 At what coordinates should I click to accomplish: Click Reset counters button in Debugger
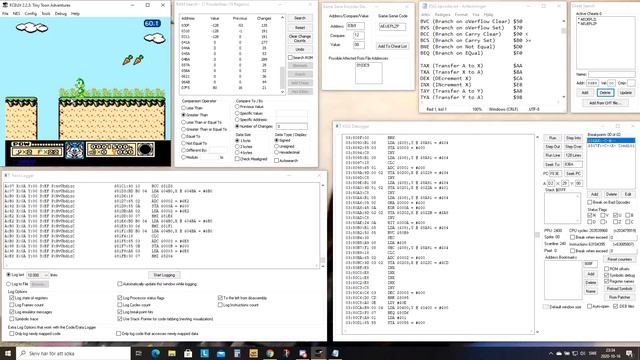pyautogui.click(x=620, y=259)
